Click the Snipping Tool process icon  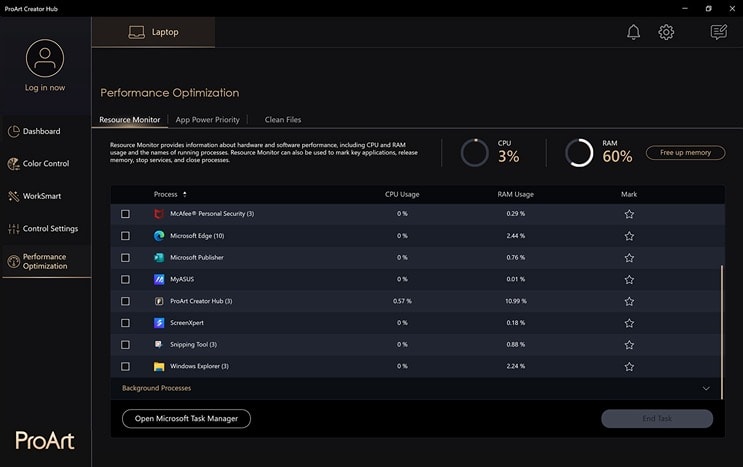pos(159,344)
